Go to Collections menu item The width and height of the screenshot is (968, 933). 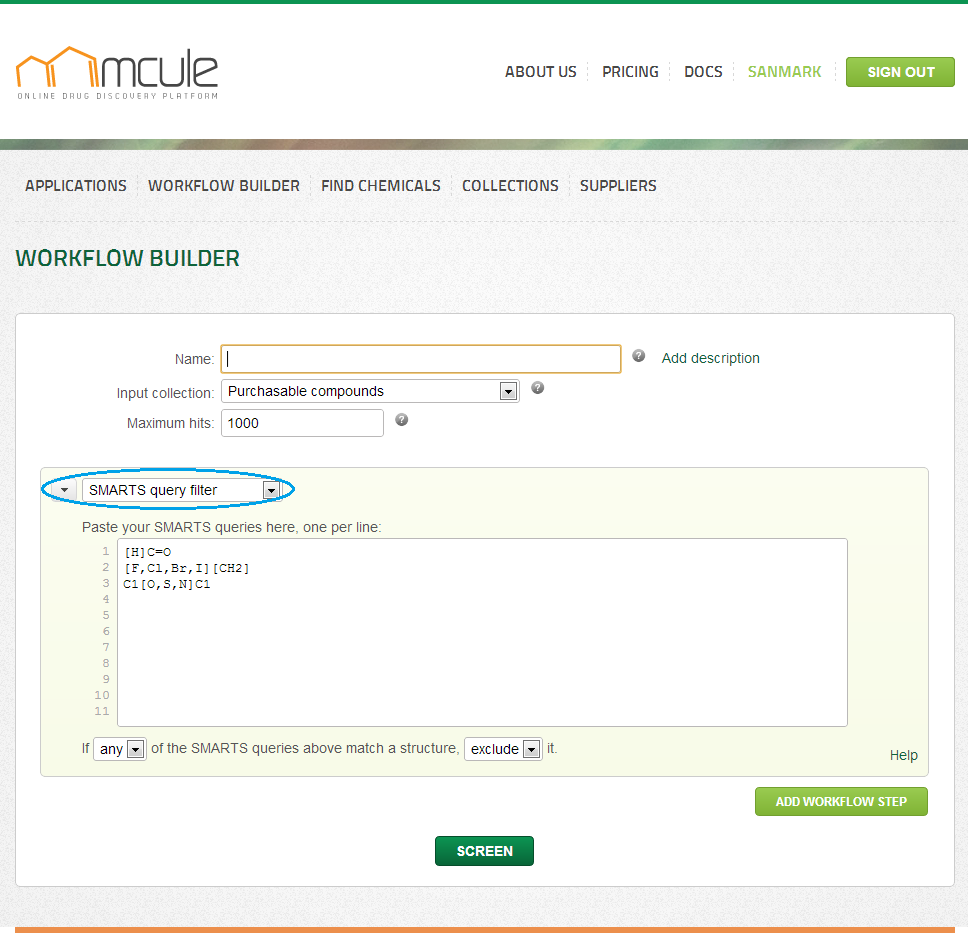tap(510, 186)
